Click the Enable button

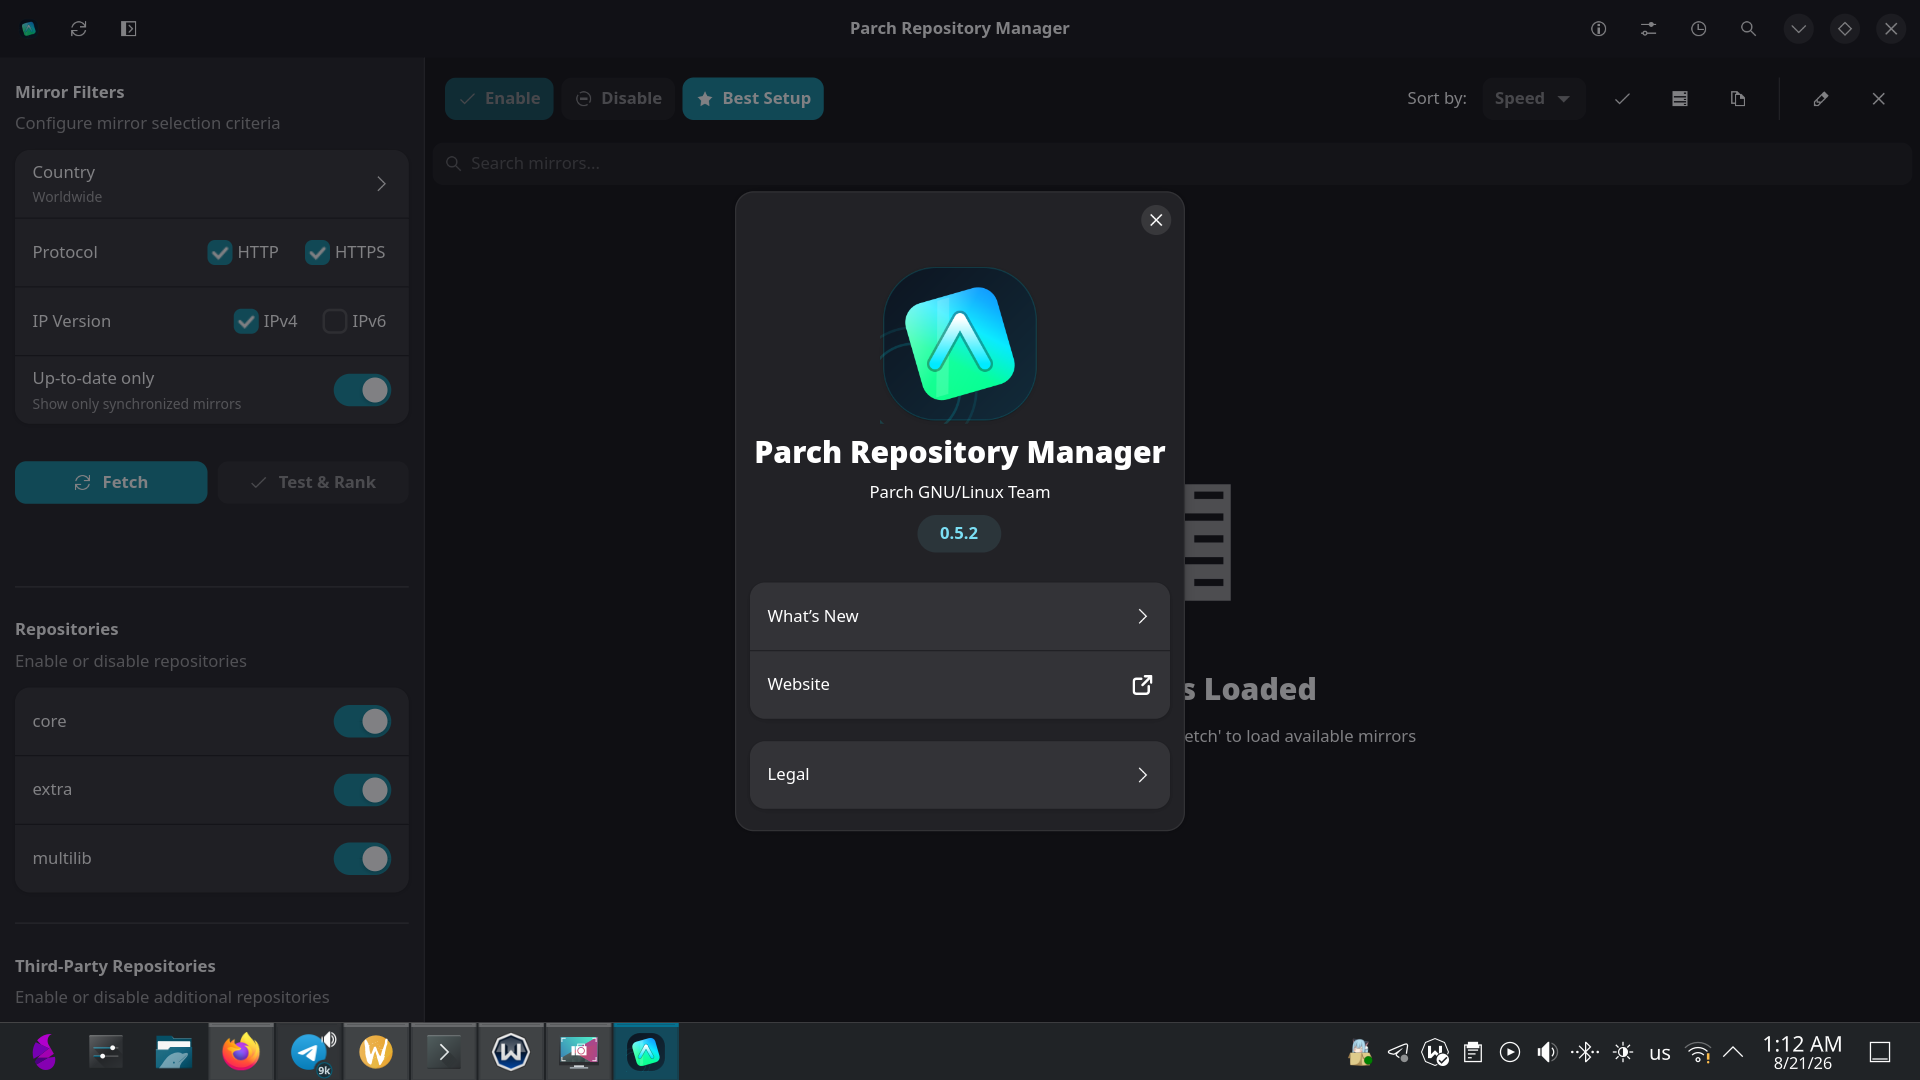[x=499, y=99]
